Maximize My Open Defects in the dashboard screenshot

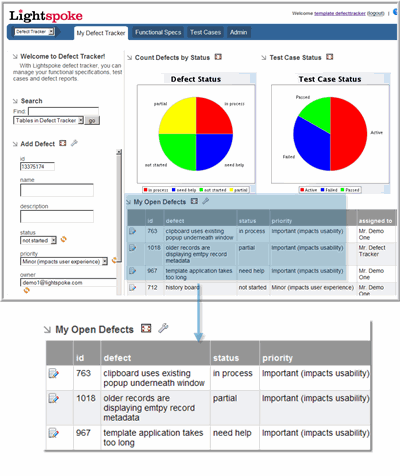(194, 201)
